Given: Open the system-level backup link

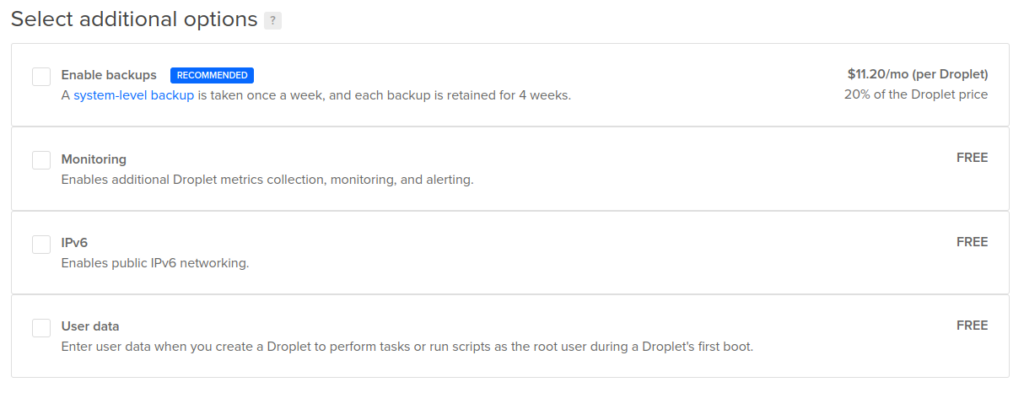Looking at the screenshot, I should [133, 95].
